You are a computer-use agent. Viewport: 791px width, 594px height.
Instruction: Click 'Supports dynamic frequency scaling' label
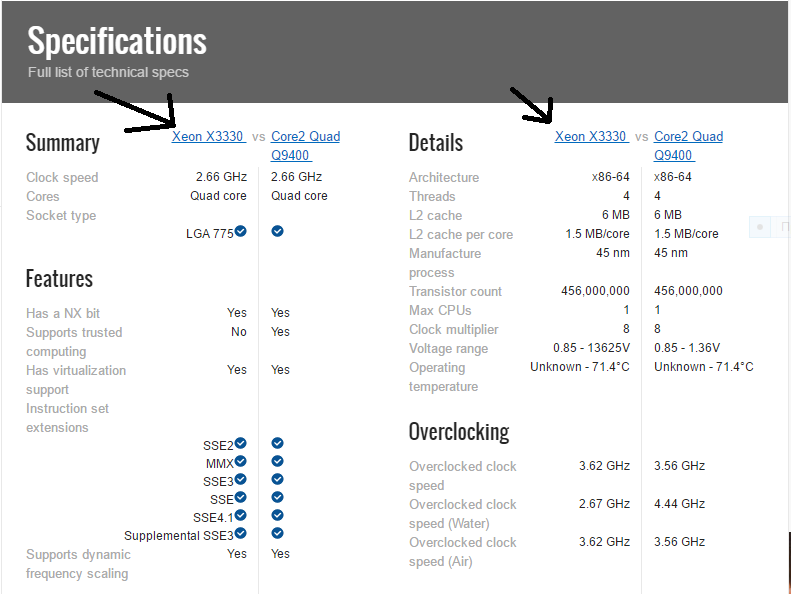78,564
